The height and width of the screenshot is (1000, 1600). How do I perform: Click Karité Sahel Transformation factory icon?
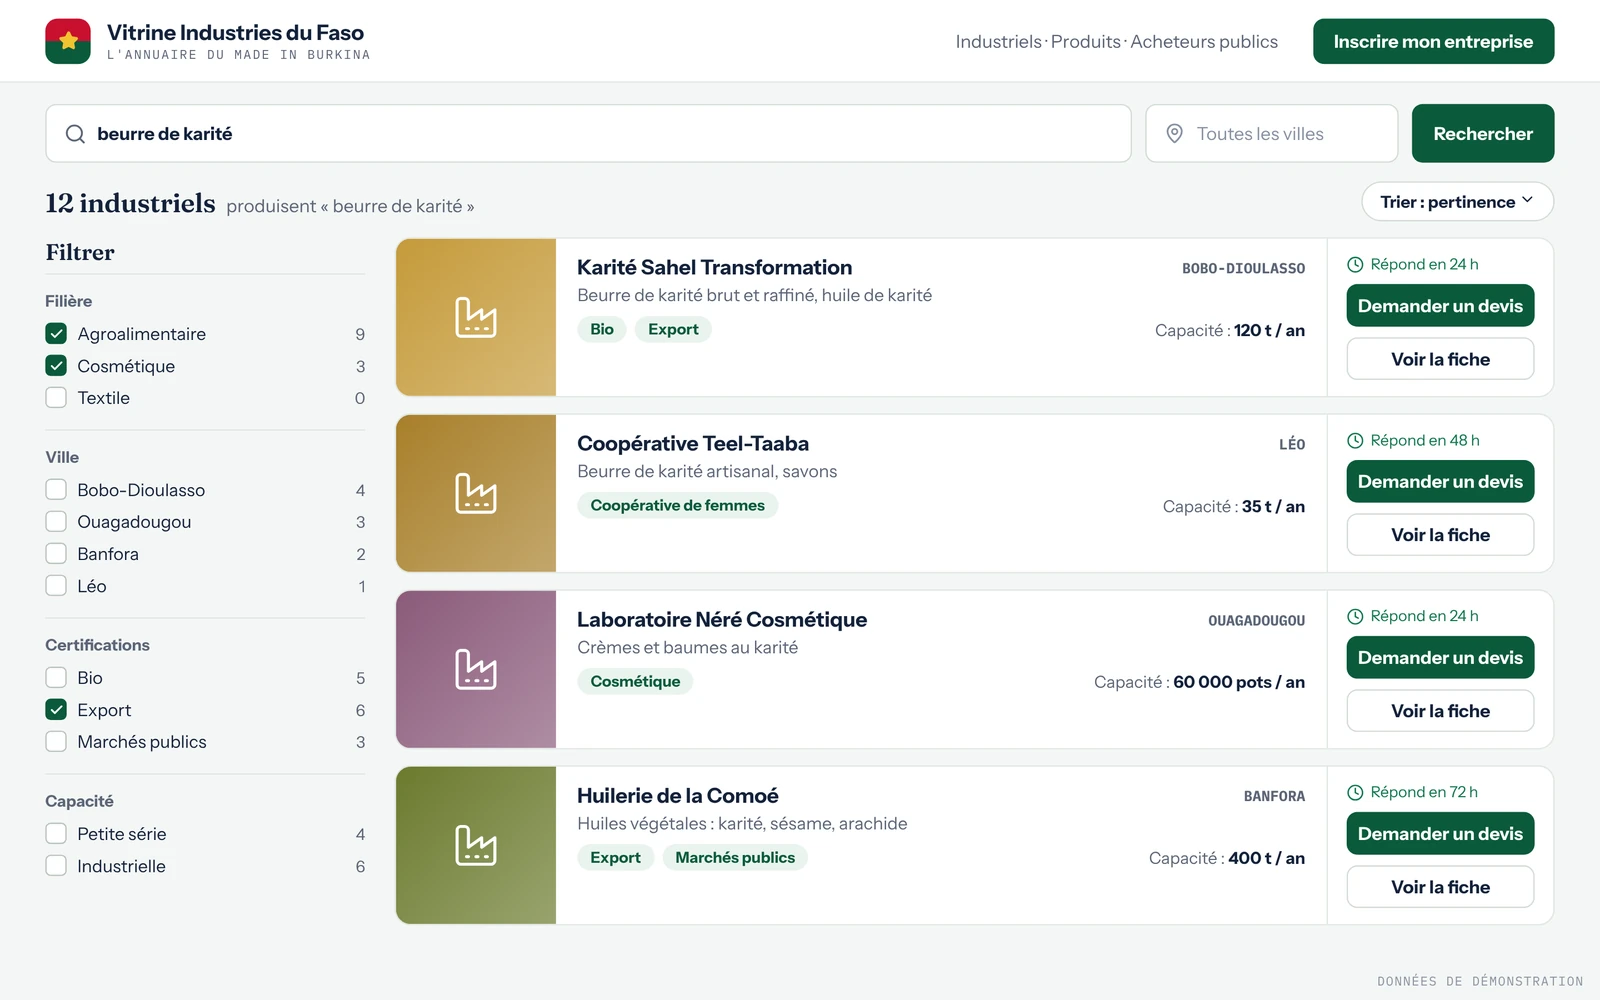coord(476,317)
